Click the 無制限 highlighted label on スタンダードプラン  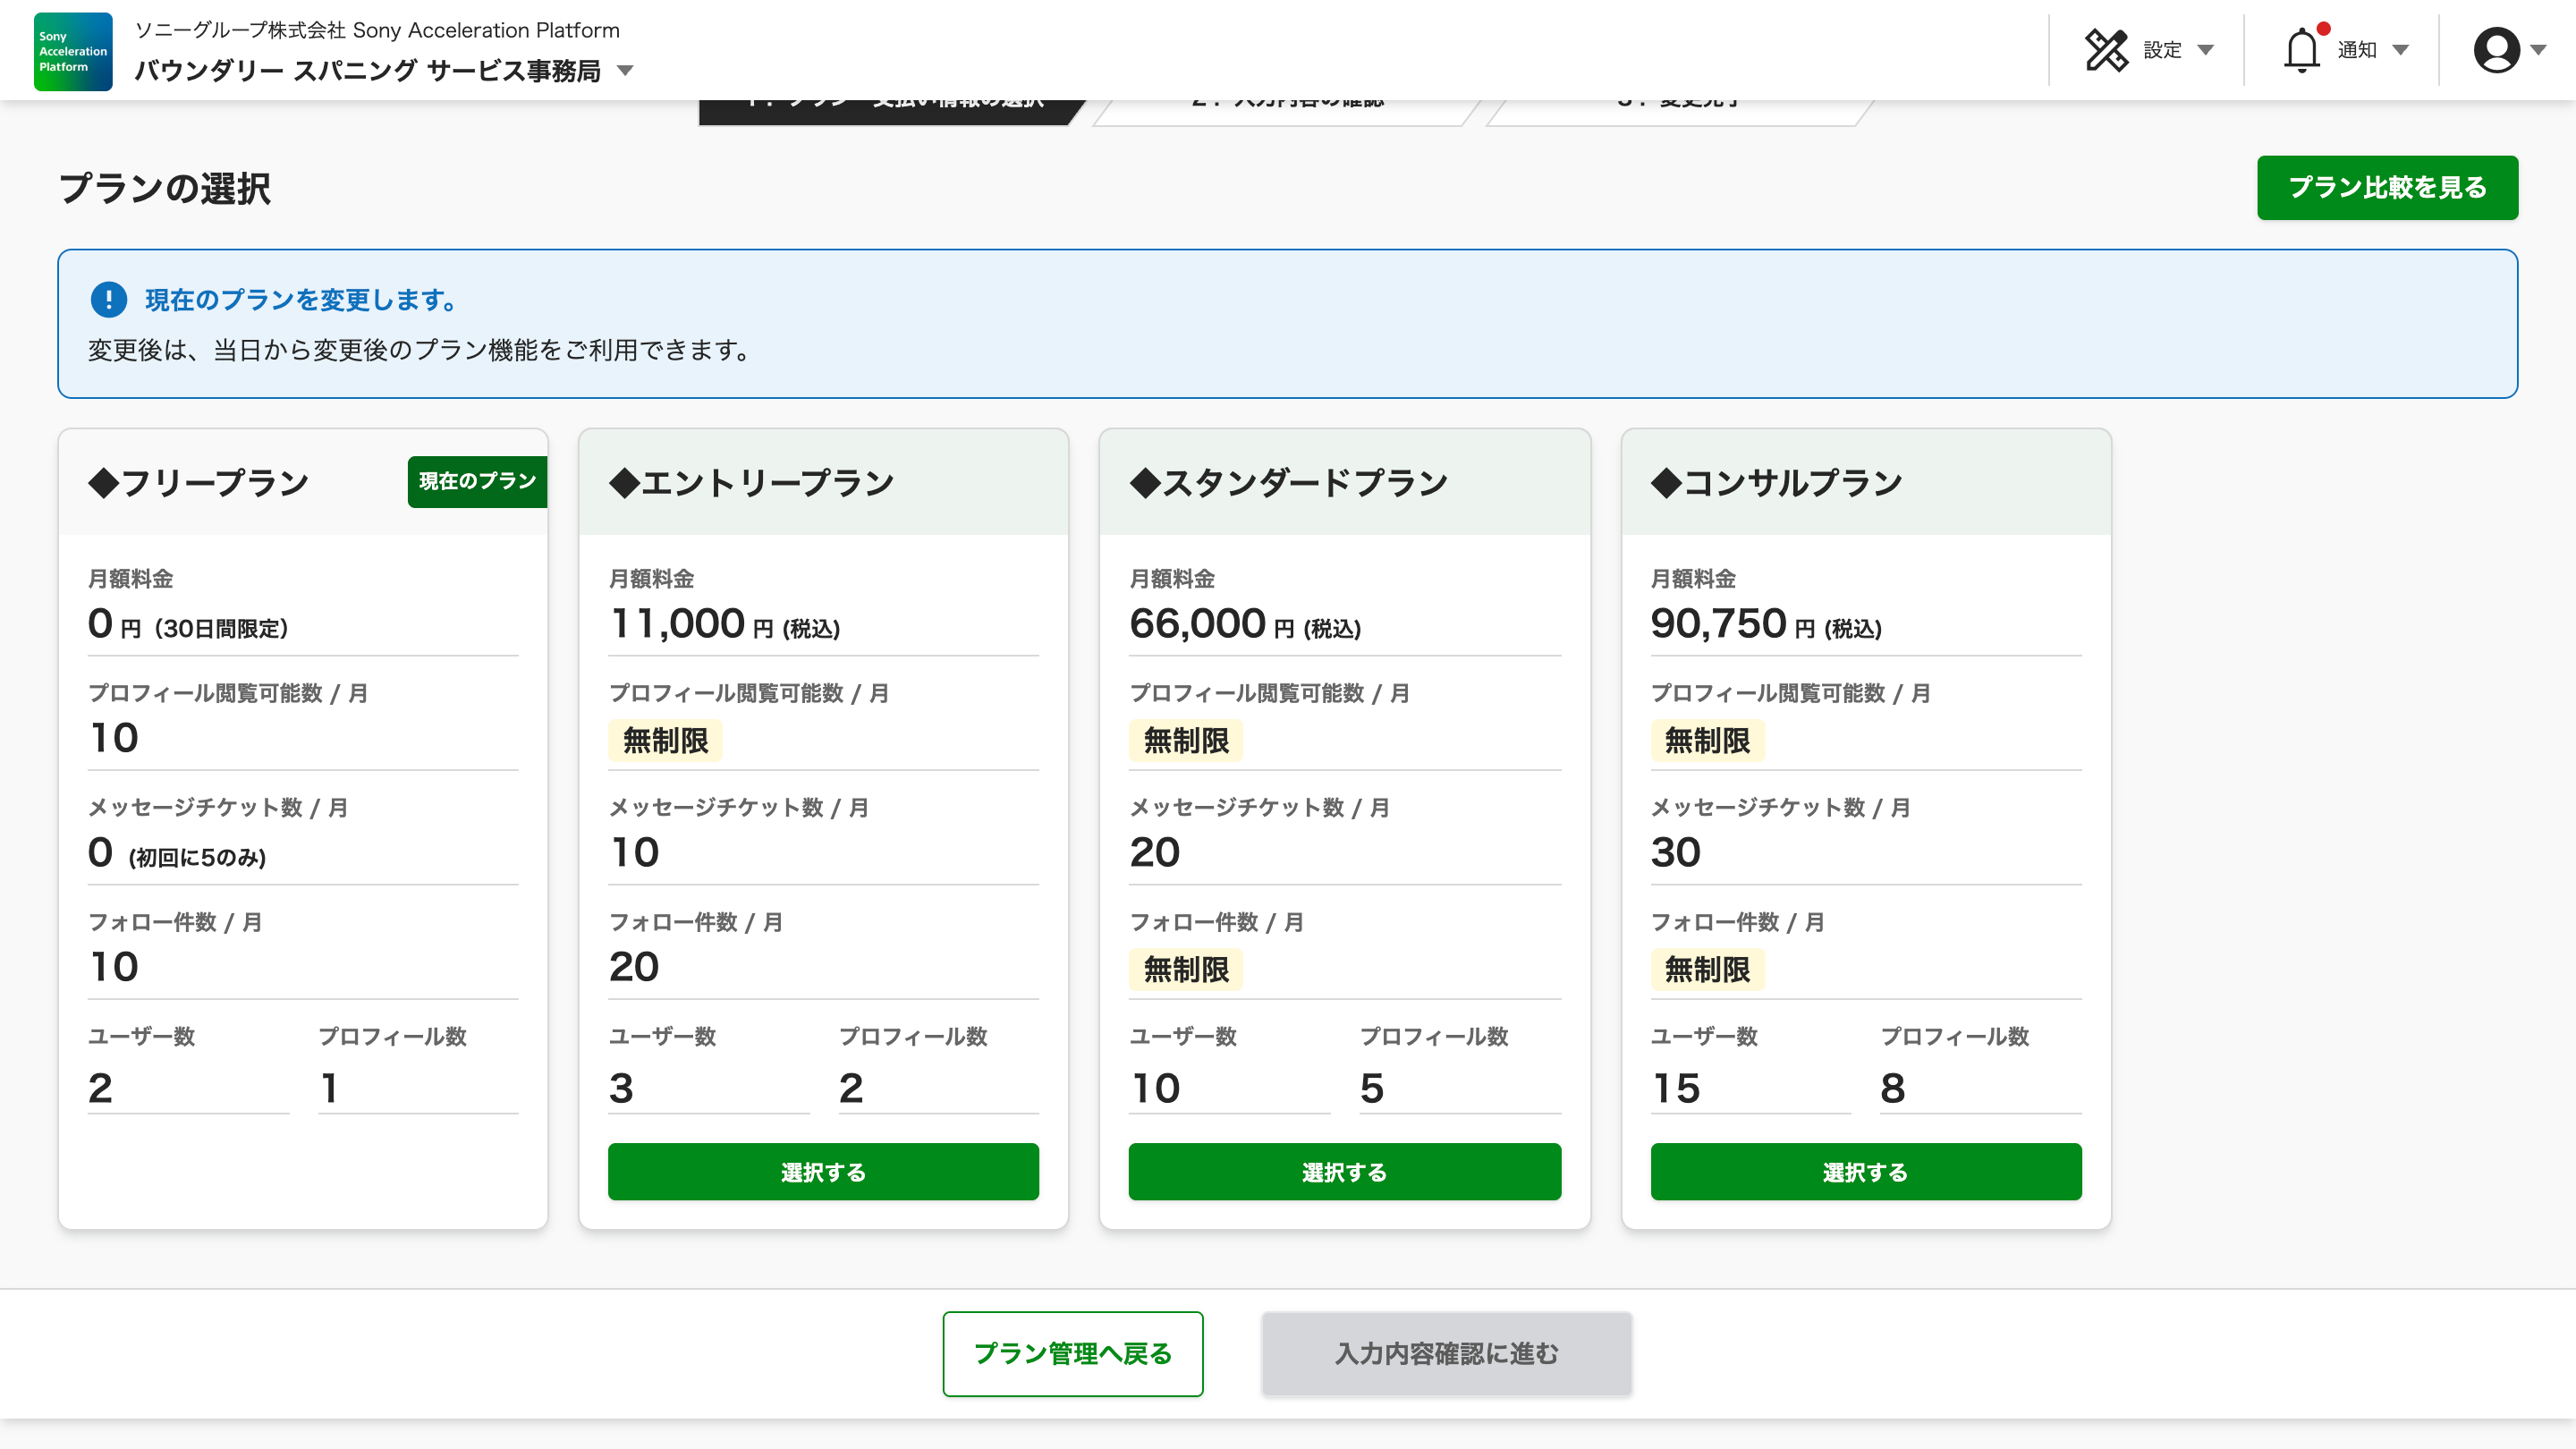(x=1186, y=740)
